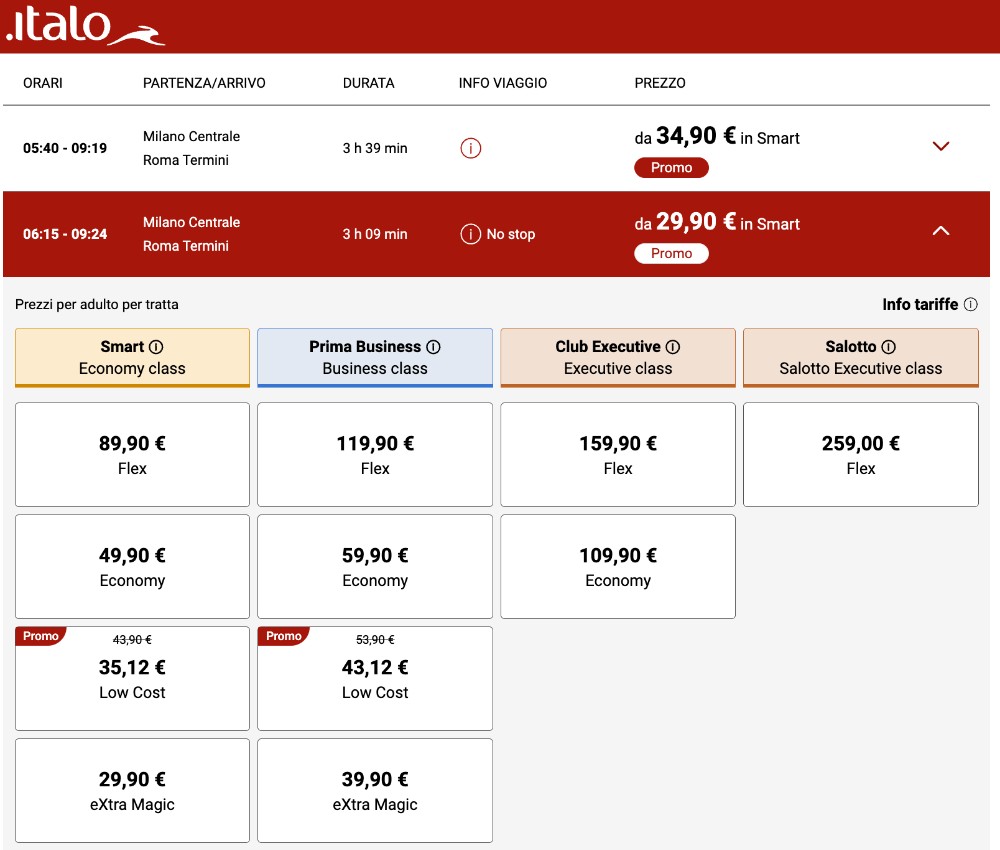Choose Club Executive Flex fare 159,90 €
The image size is (1000, 850).
[618, 455]
